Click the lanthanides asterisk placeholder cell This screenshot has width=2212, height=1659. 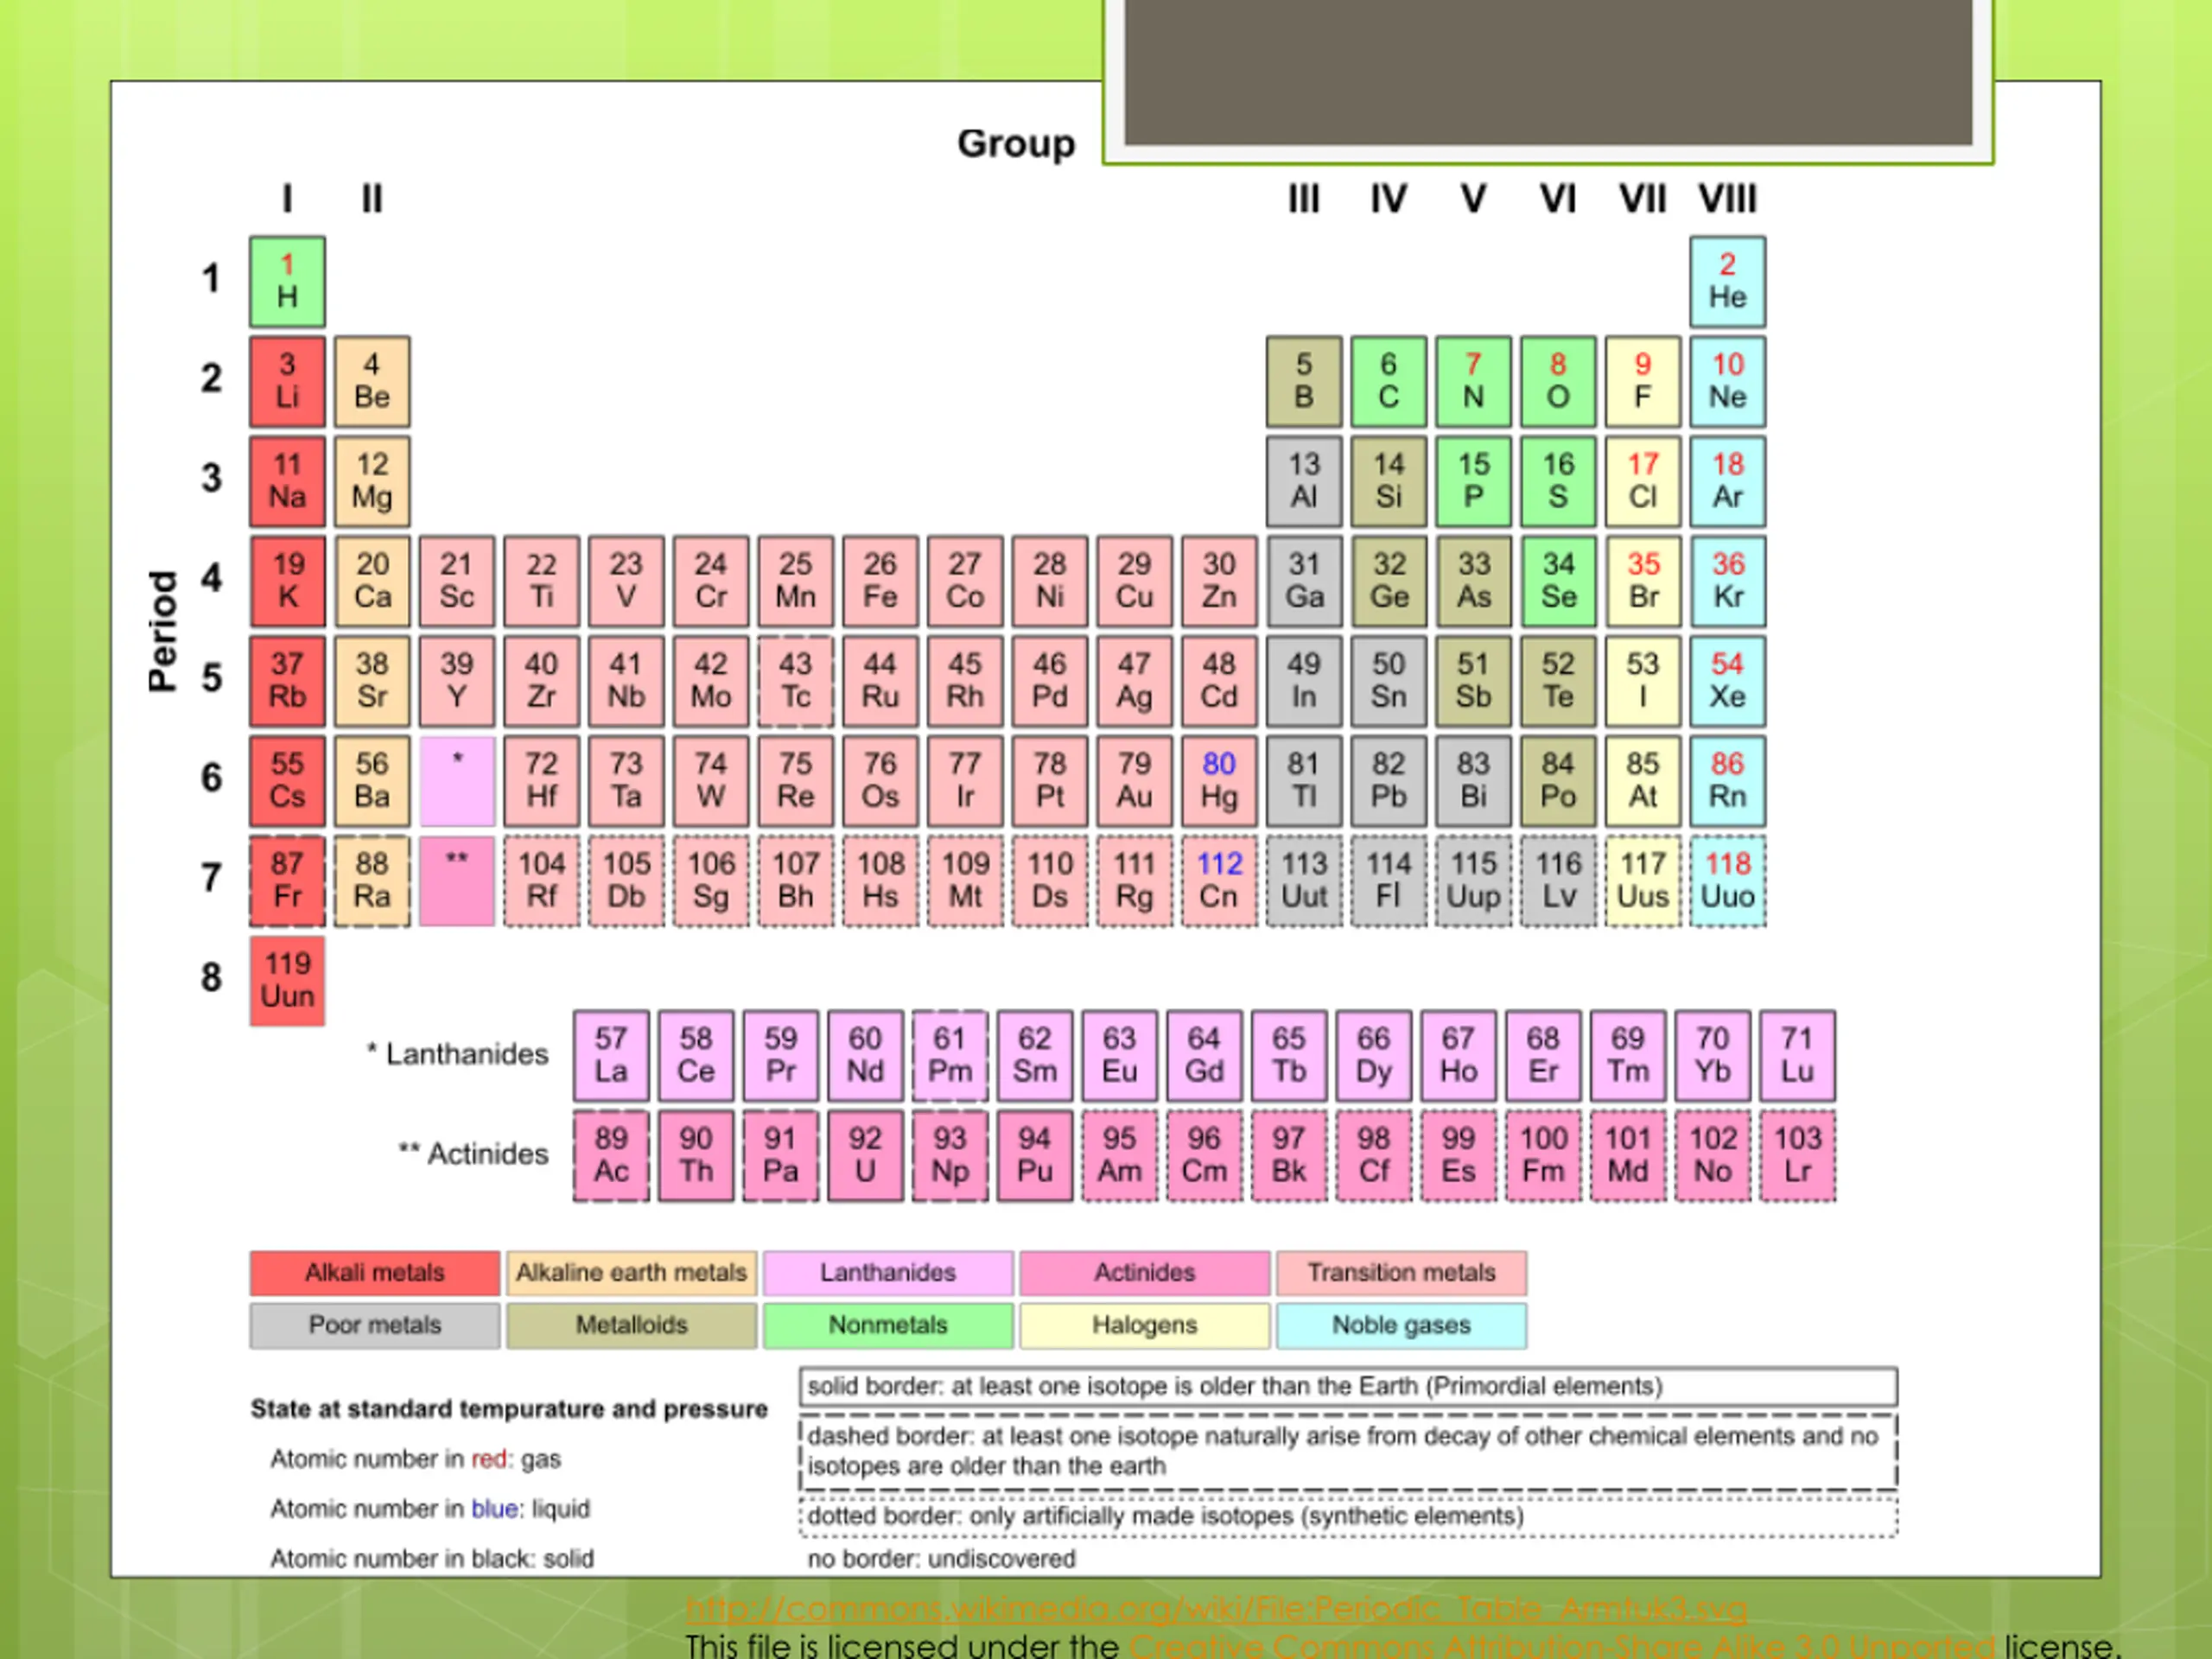coord(457,781)
